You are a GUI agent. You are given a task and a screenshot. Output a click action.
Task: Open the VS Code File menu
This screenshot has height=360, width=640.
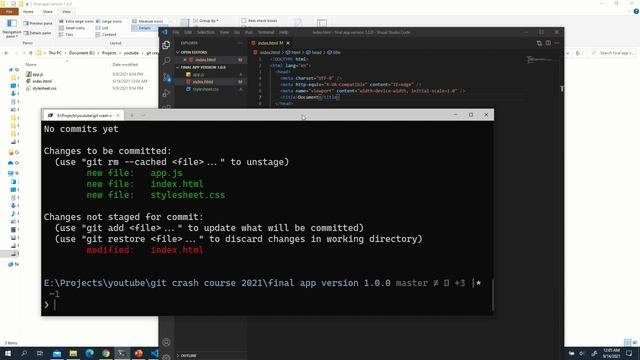click(176, 32)
